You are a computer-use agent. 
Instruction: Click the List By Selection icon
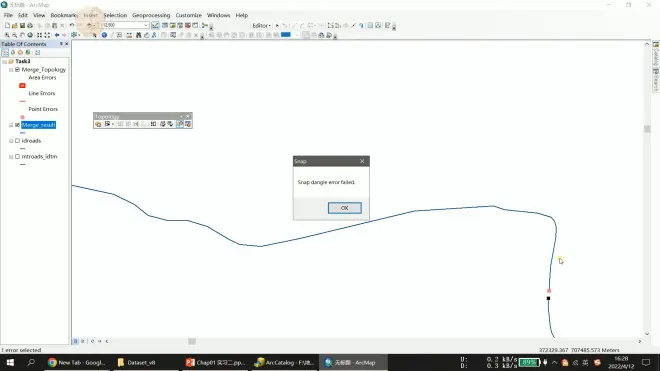(28, 53)
